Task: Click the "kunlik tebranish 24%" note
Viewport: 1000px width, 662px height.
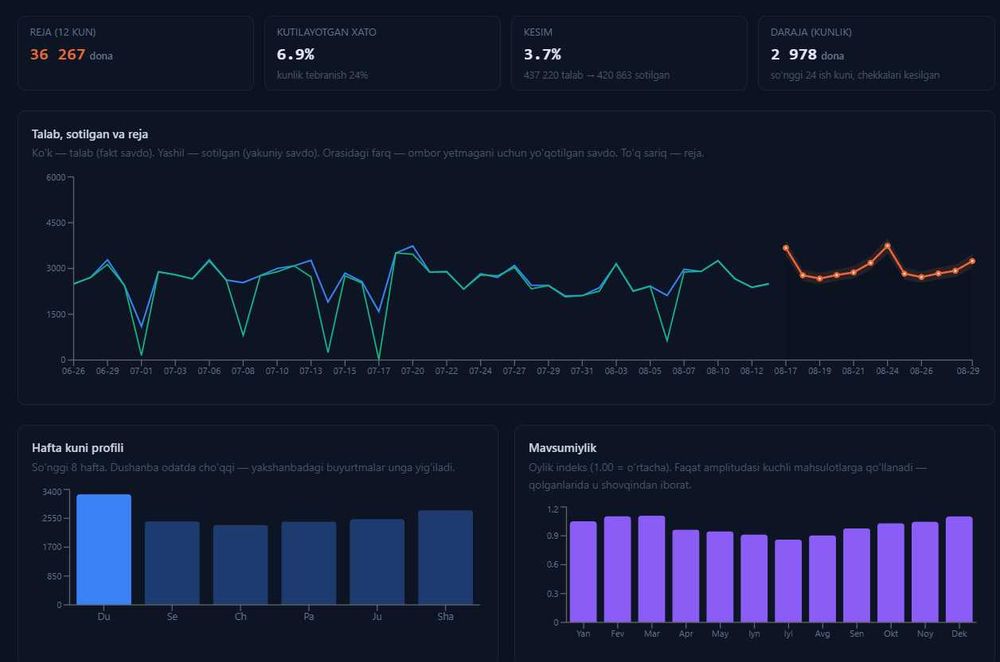Action: click(x=322, y=75)
